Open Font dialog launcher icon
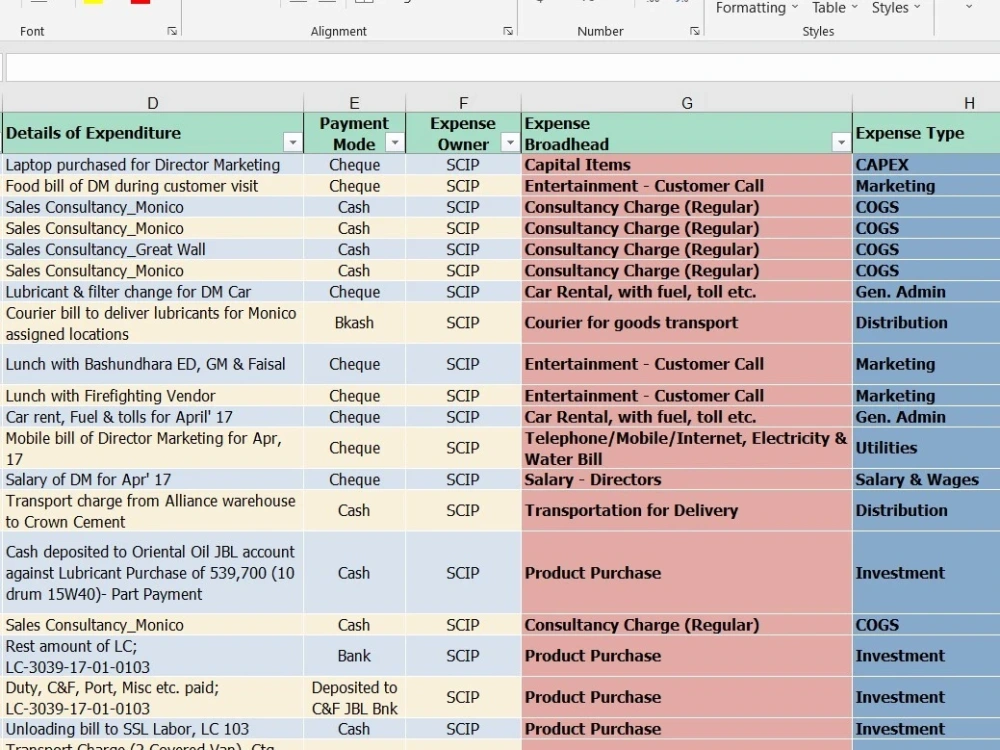 pyautogui.click(x=172, y=31)
